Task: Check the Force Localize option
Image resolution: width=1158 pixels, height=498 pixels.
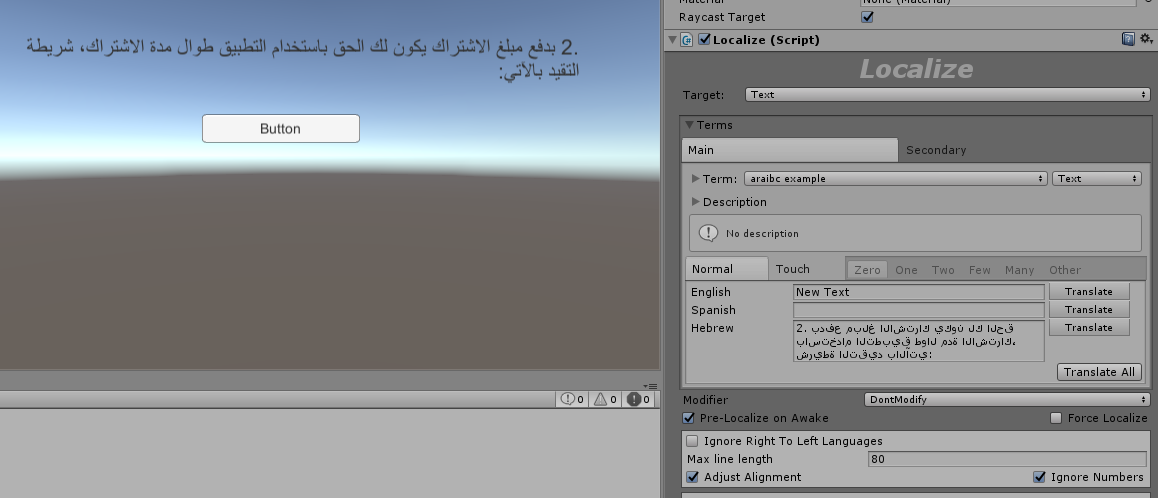Action: click(x=1056, y=418)
